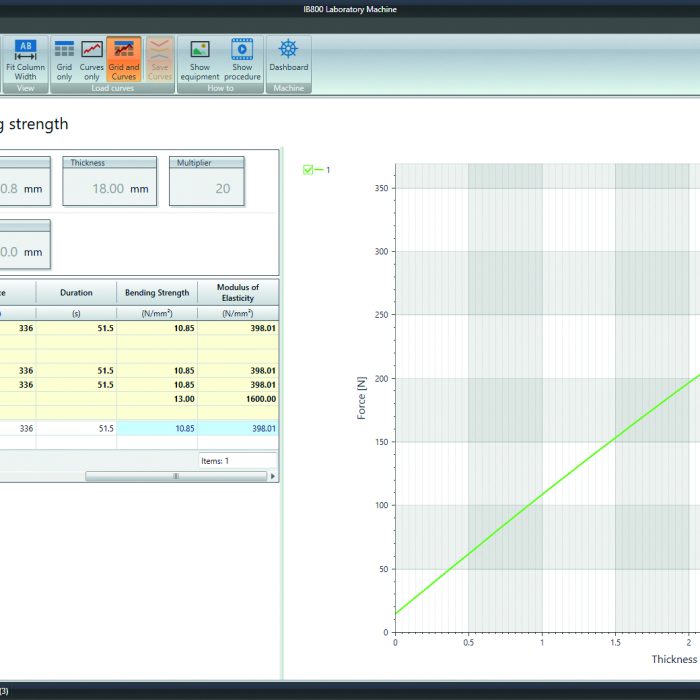Click the Duration column header
Image resolution: width=700 pixels, height=700 pixels.
point(76,293)
